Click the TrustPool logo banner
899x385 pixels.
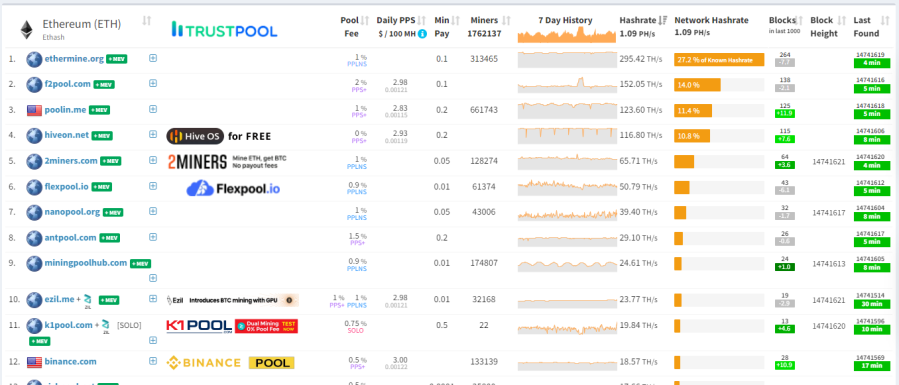[x=224, y=30]
